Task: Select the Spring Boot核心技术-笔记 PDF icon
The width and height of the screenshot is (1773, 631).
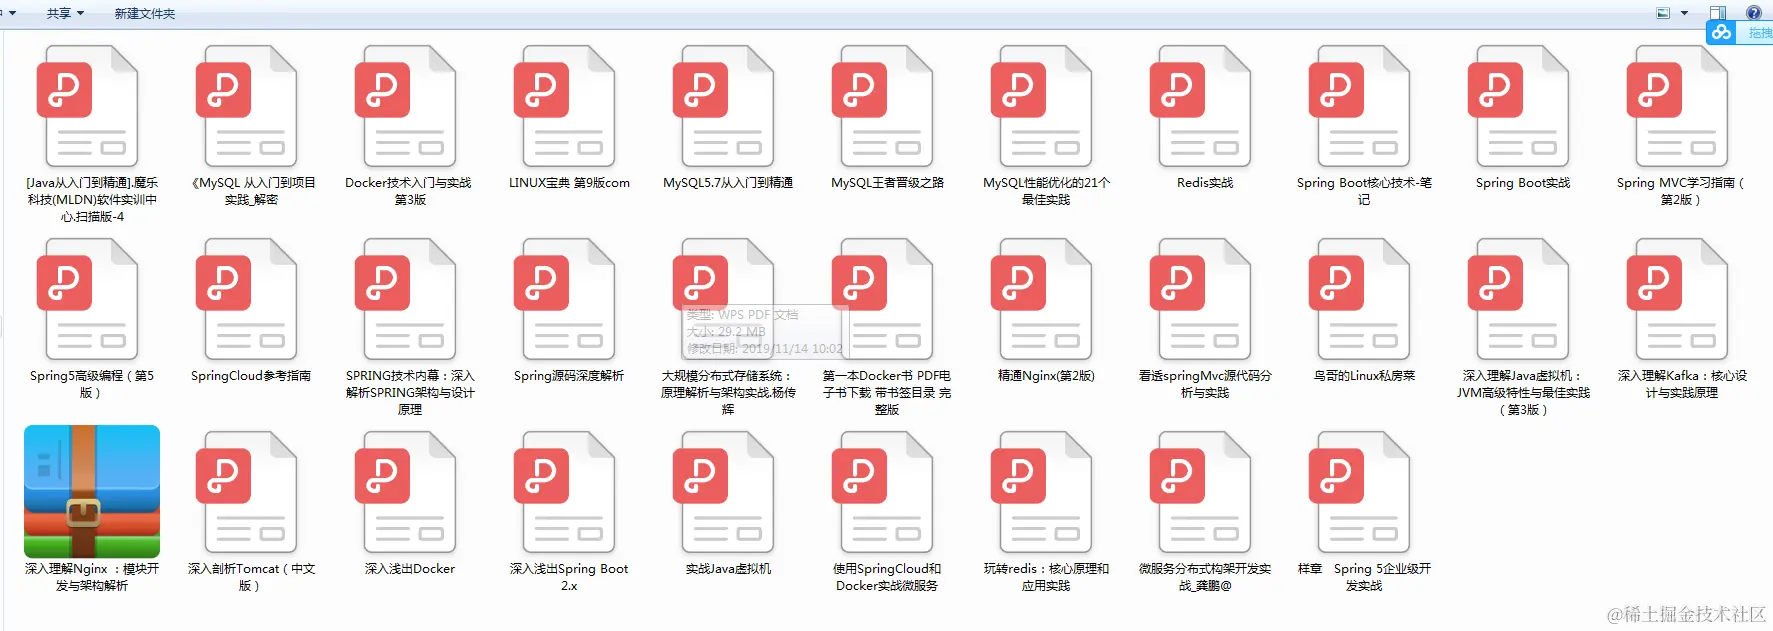Action: click(1359, 106)
